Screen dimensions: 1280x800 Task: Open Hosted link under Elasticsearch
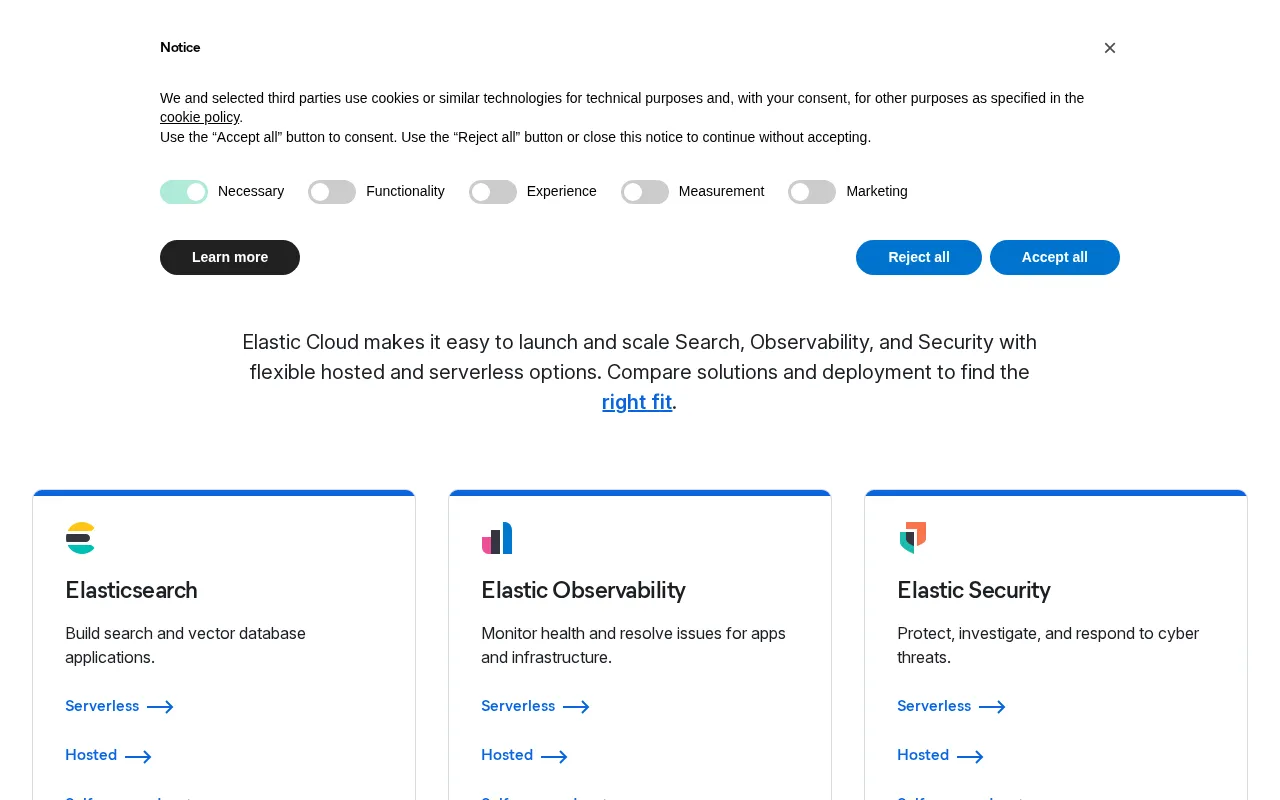point(108,755)
